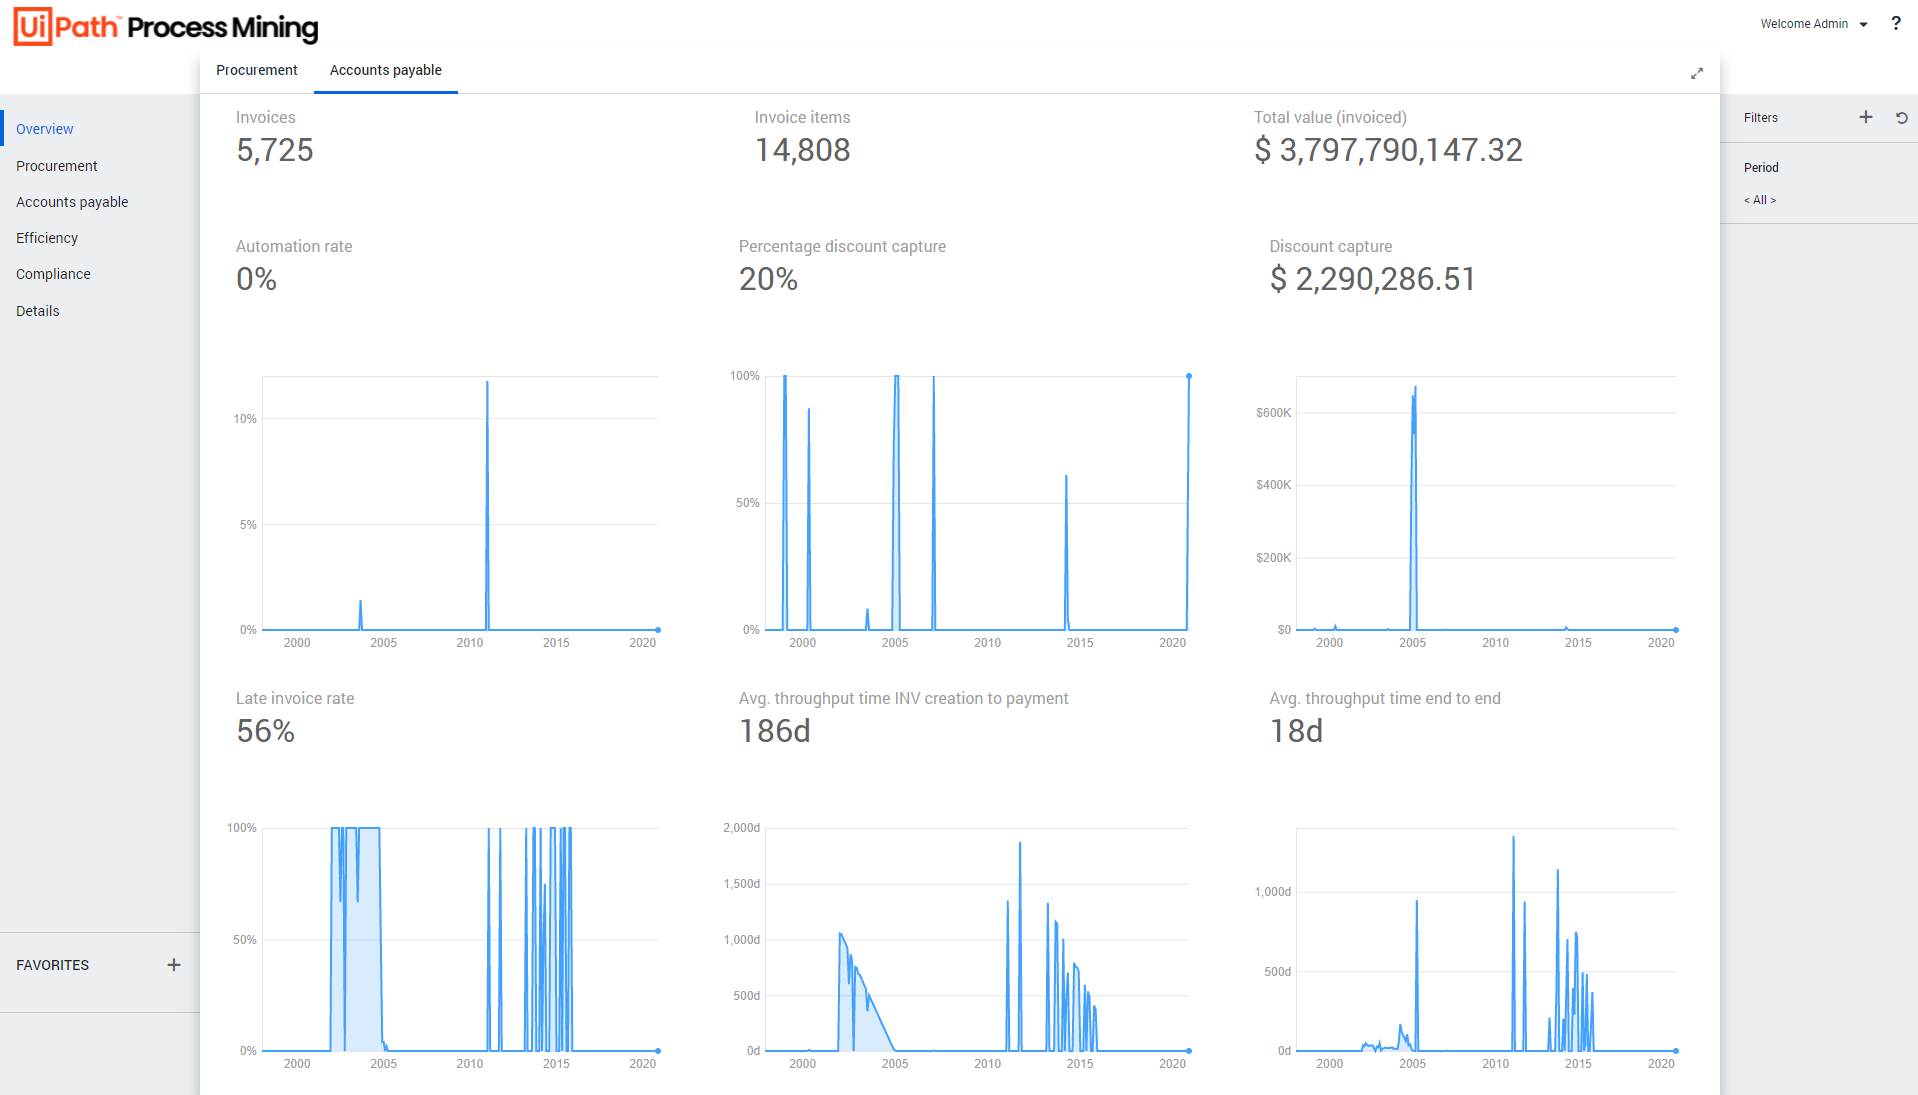The image size is (1918, 1095).
Task: Go to Procurement in the sidebar
Action: (57, 166)
